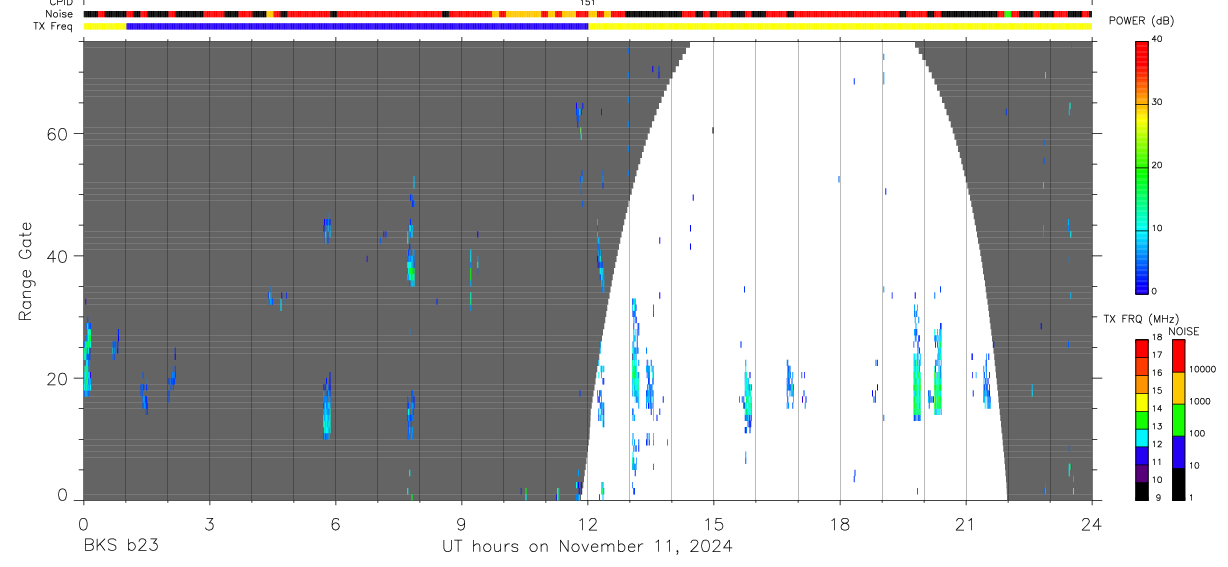Image resolution: width=1228 pixels, height=567 pixels.
Task: Select the "BKS b23" radar label
Action: click(x=120, y=546)
